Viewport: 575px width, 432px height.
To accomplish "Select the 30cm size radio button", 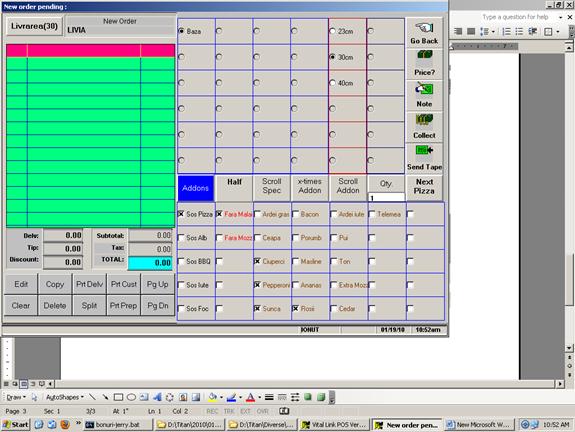I will point(332,57).
